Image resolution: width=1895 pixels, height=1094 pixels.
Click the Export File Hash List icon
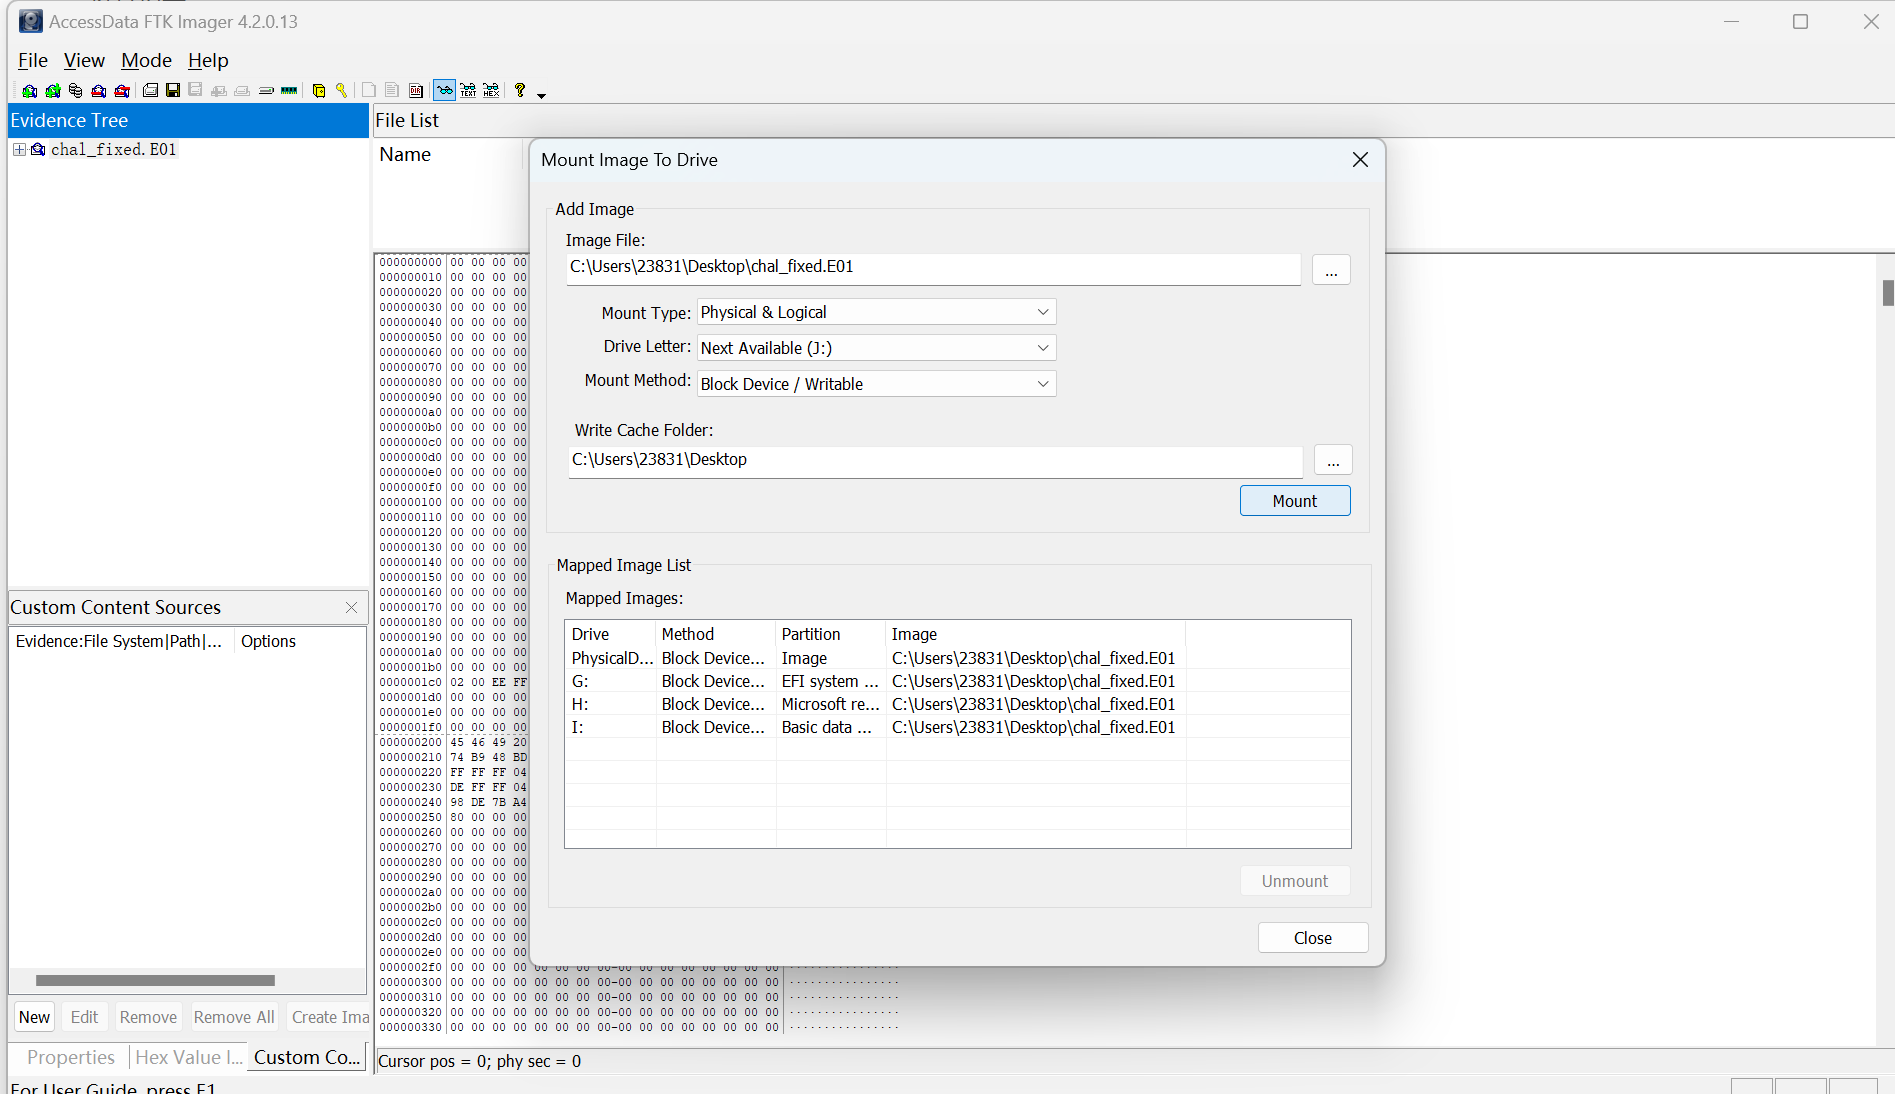[x=392, y=91]
